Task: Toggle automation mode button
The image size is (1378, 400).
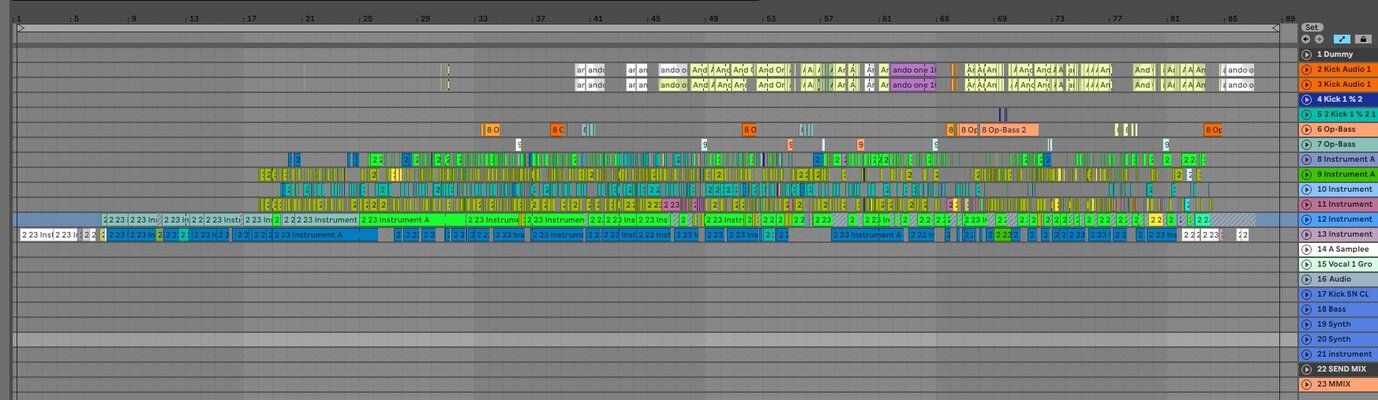Action: [x=1342, y=39]
